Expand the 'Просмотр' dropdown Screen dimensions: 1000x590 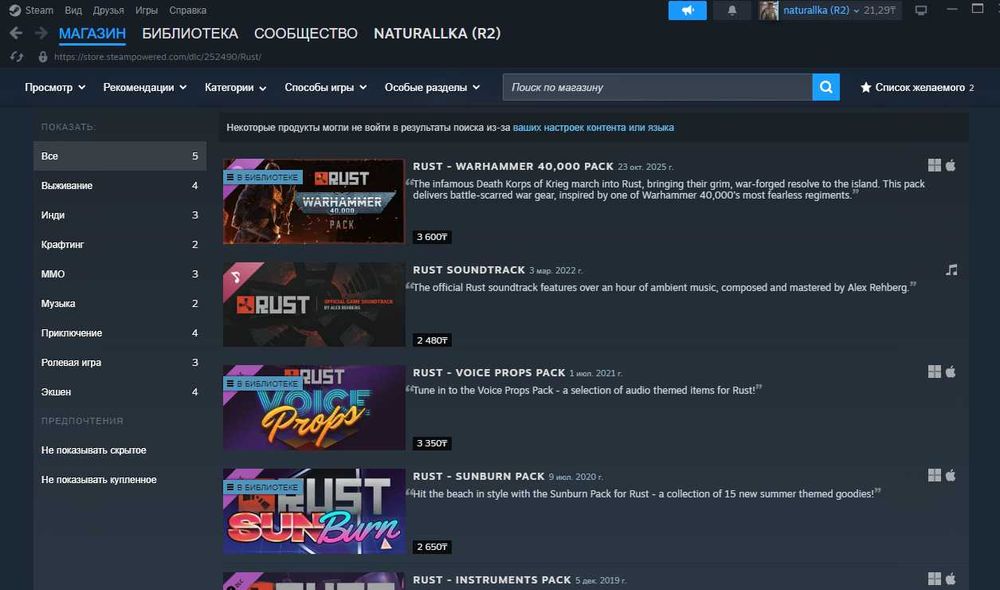55,87
